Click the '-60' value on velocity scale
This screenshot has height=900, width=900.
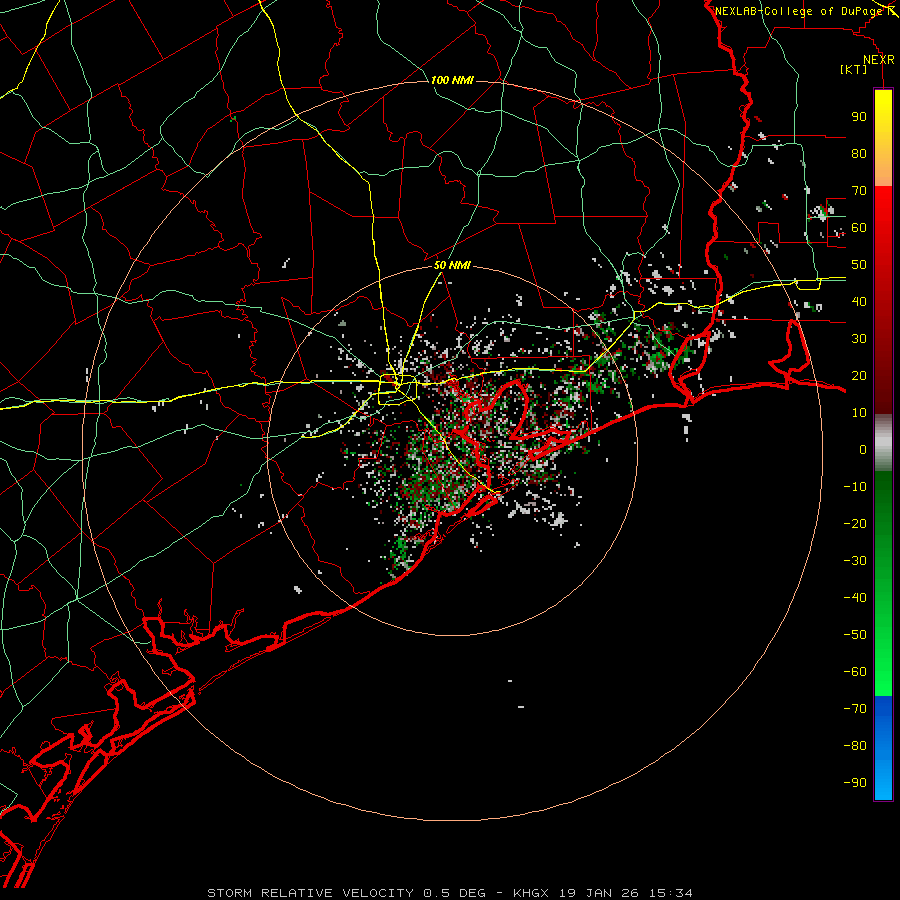855,672
